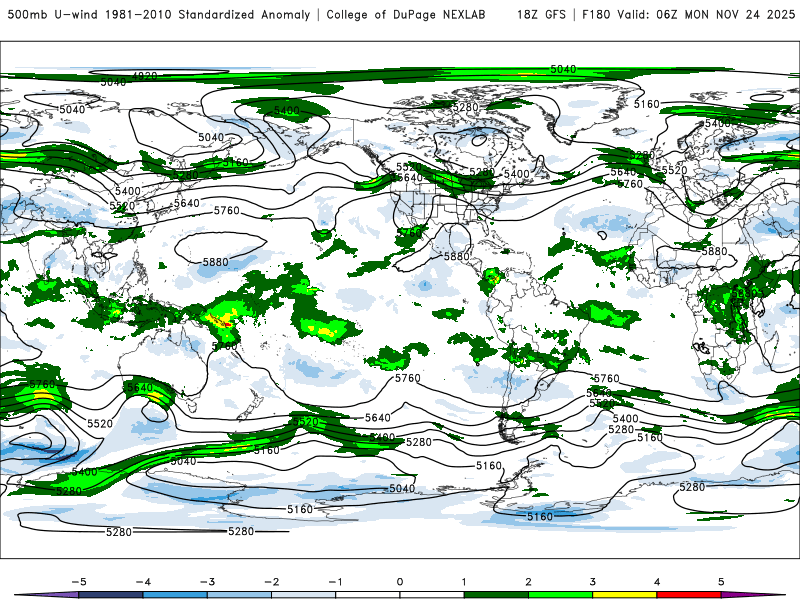Screen dimensions: 800x600
Task: Click the colorbar tick label "5"
Action: (x=721, y=582)
